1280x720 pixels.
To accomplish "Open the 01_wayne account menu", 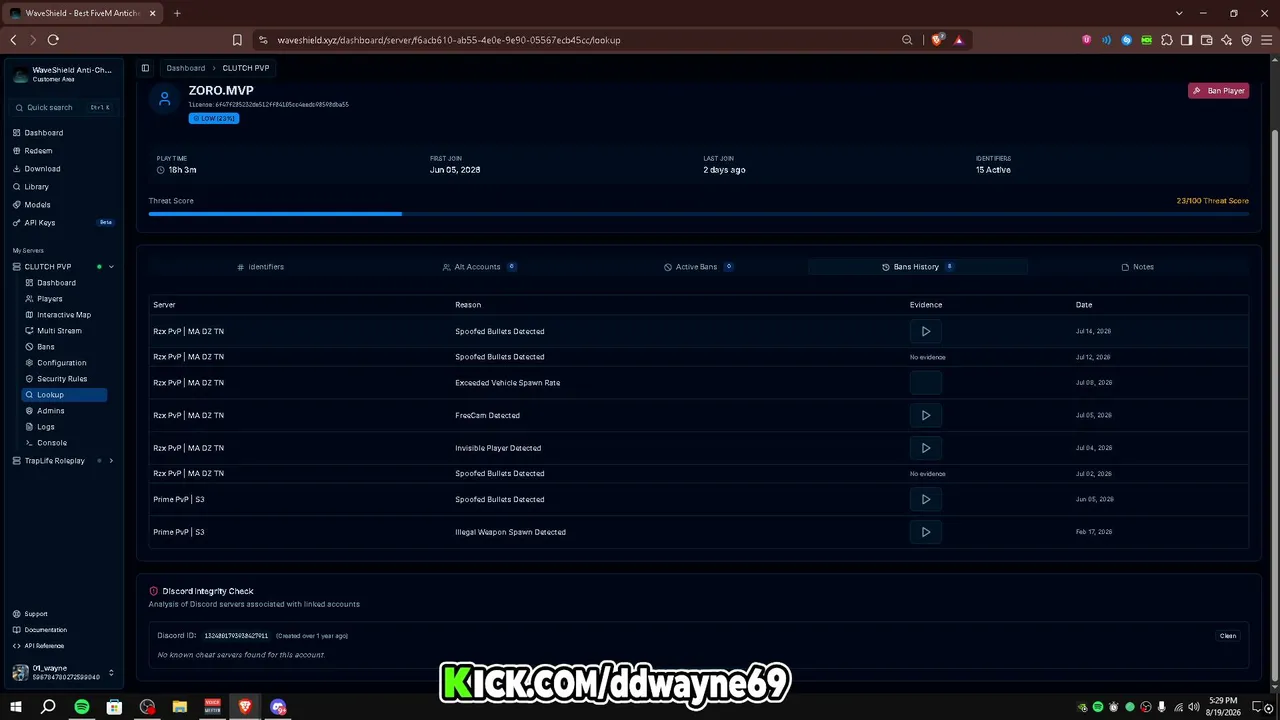I will coord(62,673).
